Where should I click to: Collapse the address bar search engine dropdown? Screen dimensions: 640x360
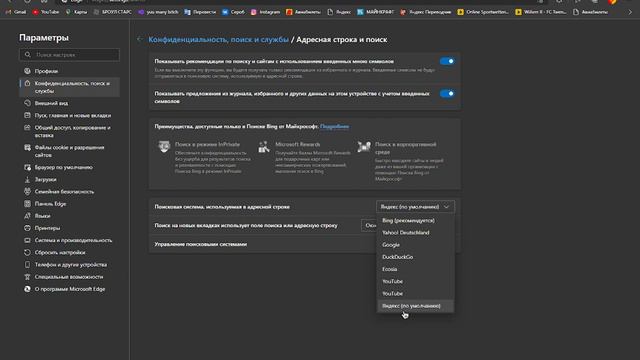pyautogui.click(x=415, y=207)
